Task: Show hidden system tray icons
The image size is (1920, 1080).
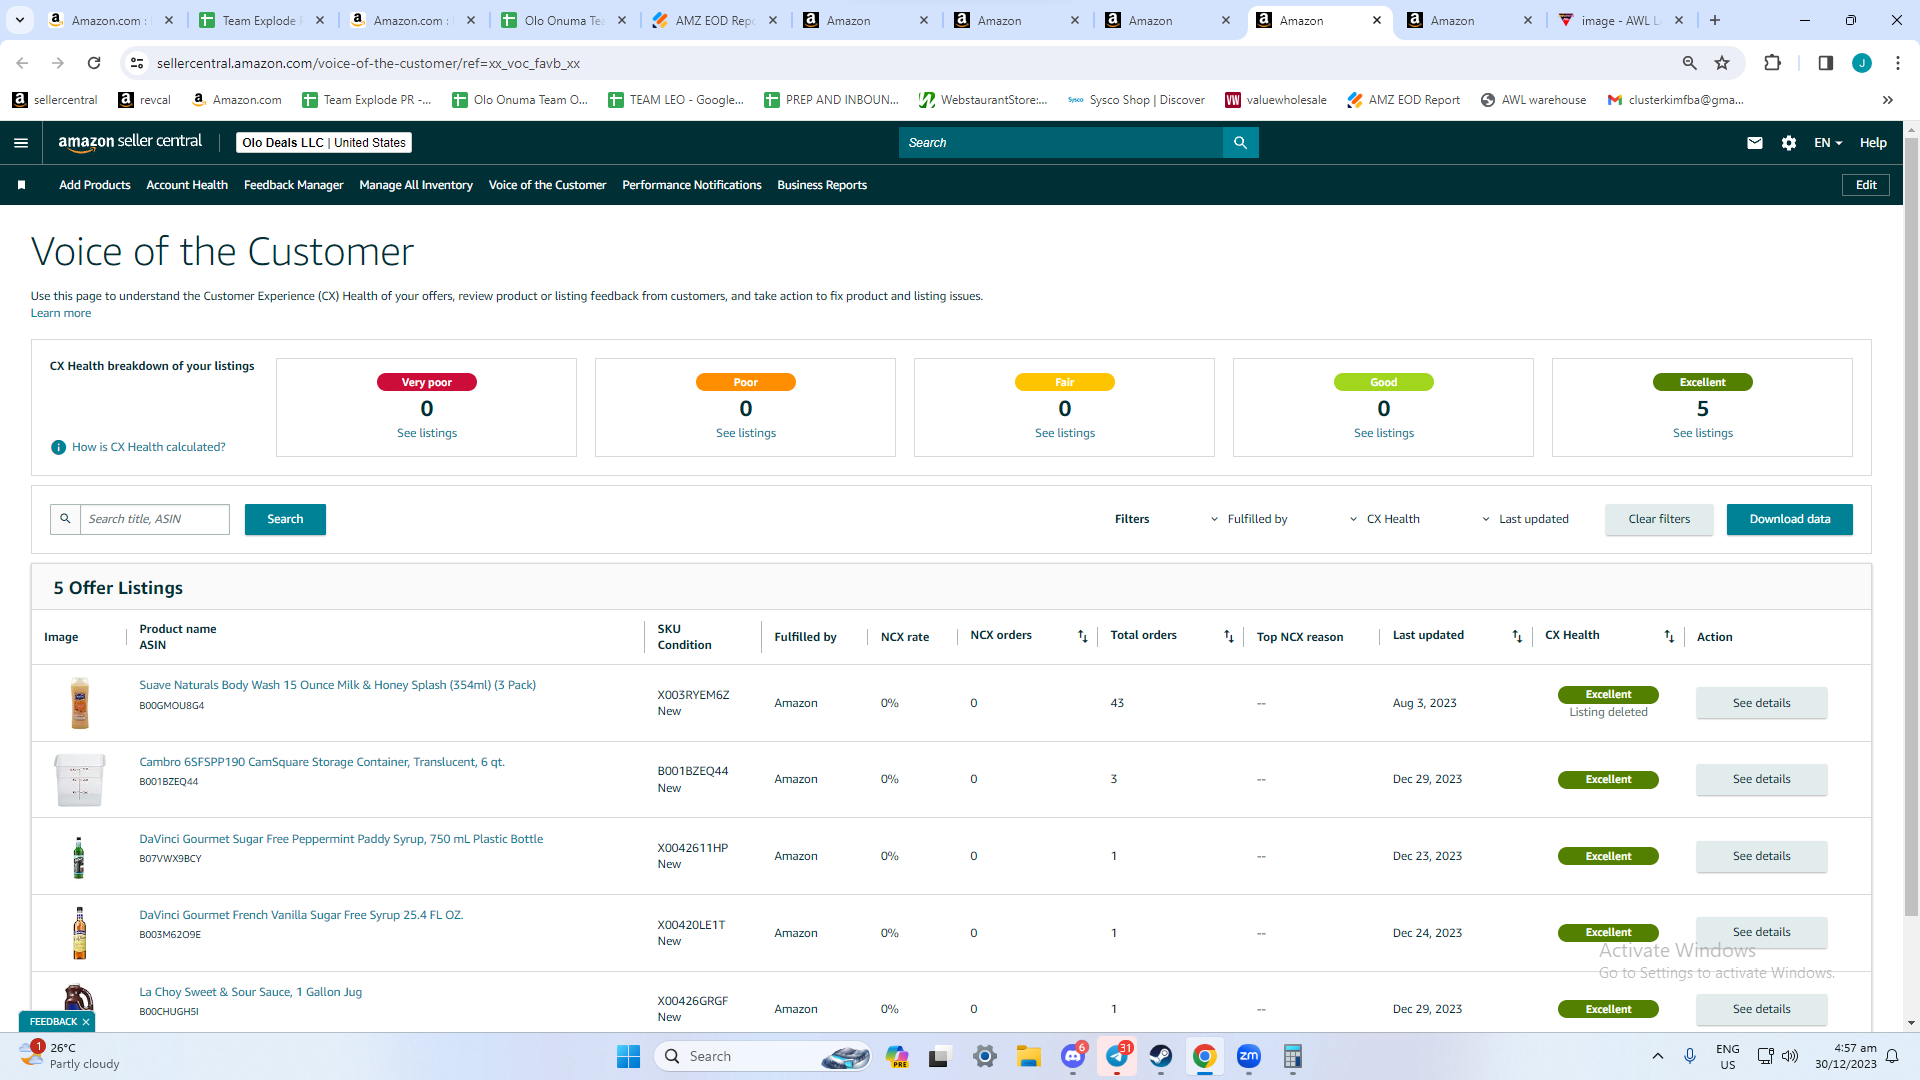Action: tap(1658, 1056)
